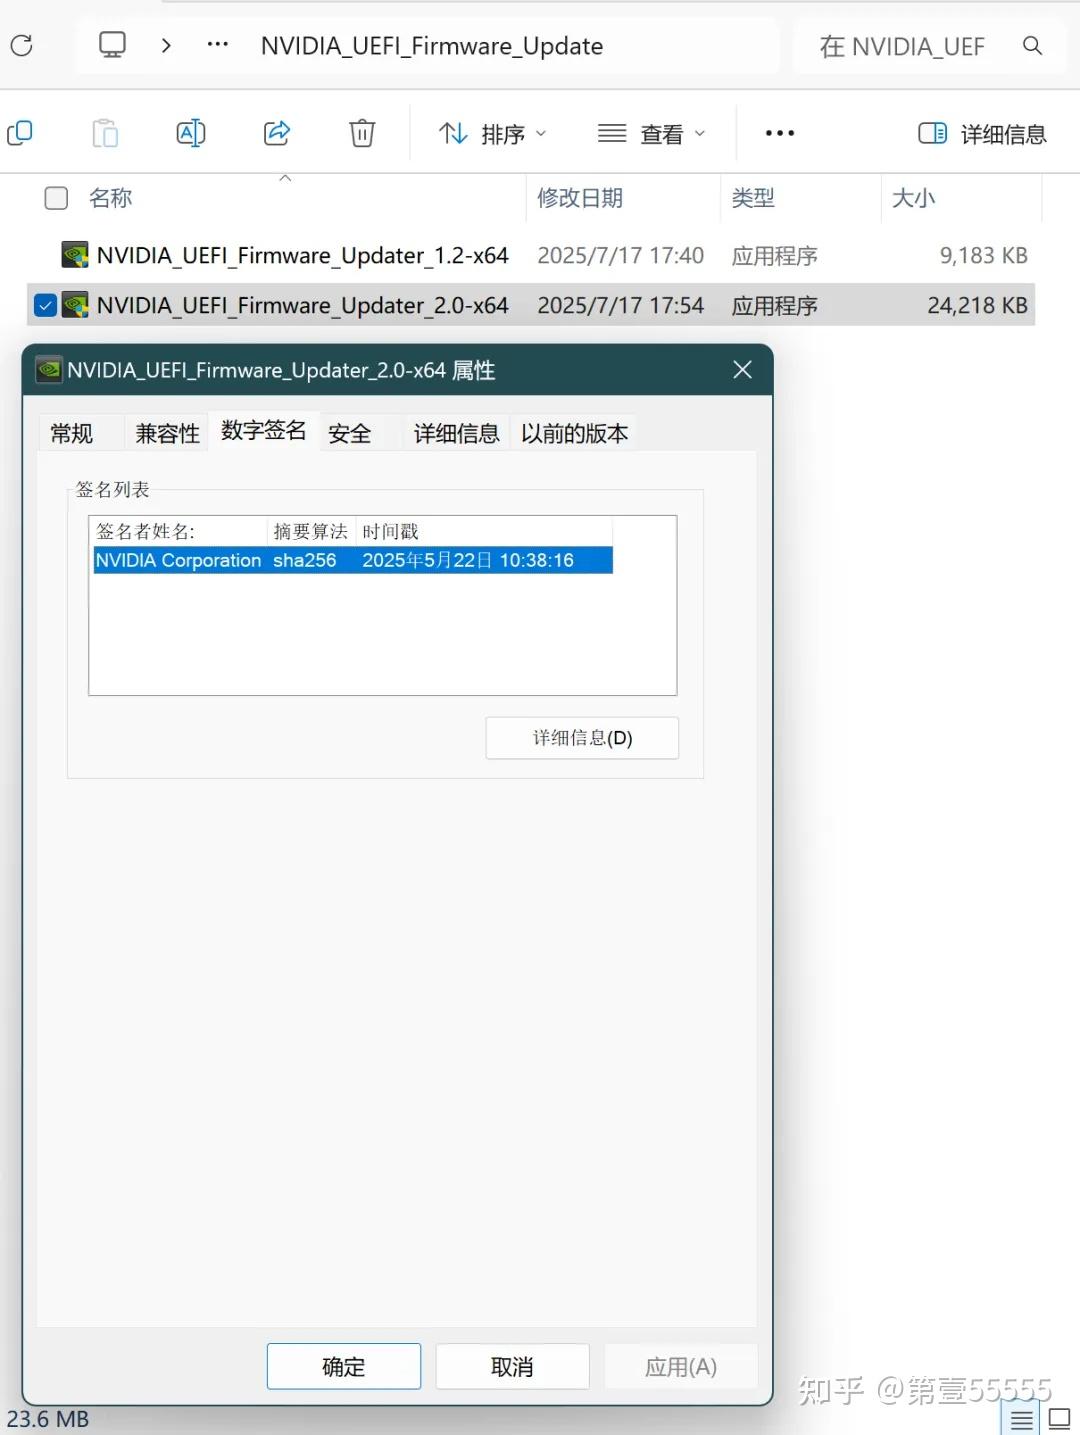Image resolution: width=1080 pixels, height=1435 pixels.
Task: Paste from clipboard via toolbar icon
Action: coord(105,132)
